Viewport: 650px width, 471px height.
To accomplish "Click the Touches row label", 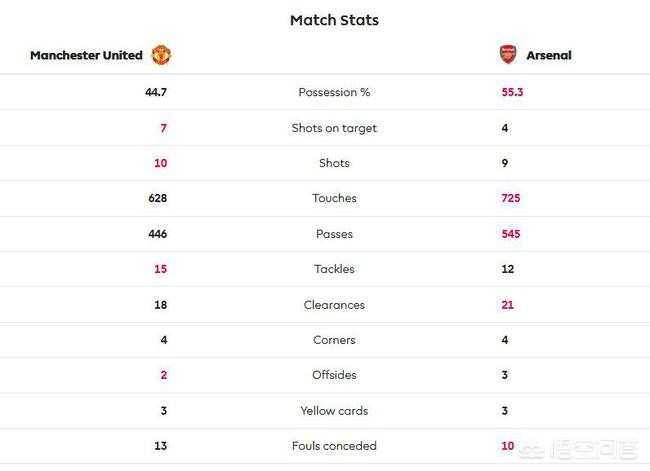I will (334, 198).
